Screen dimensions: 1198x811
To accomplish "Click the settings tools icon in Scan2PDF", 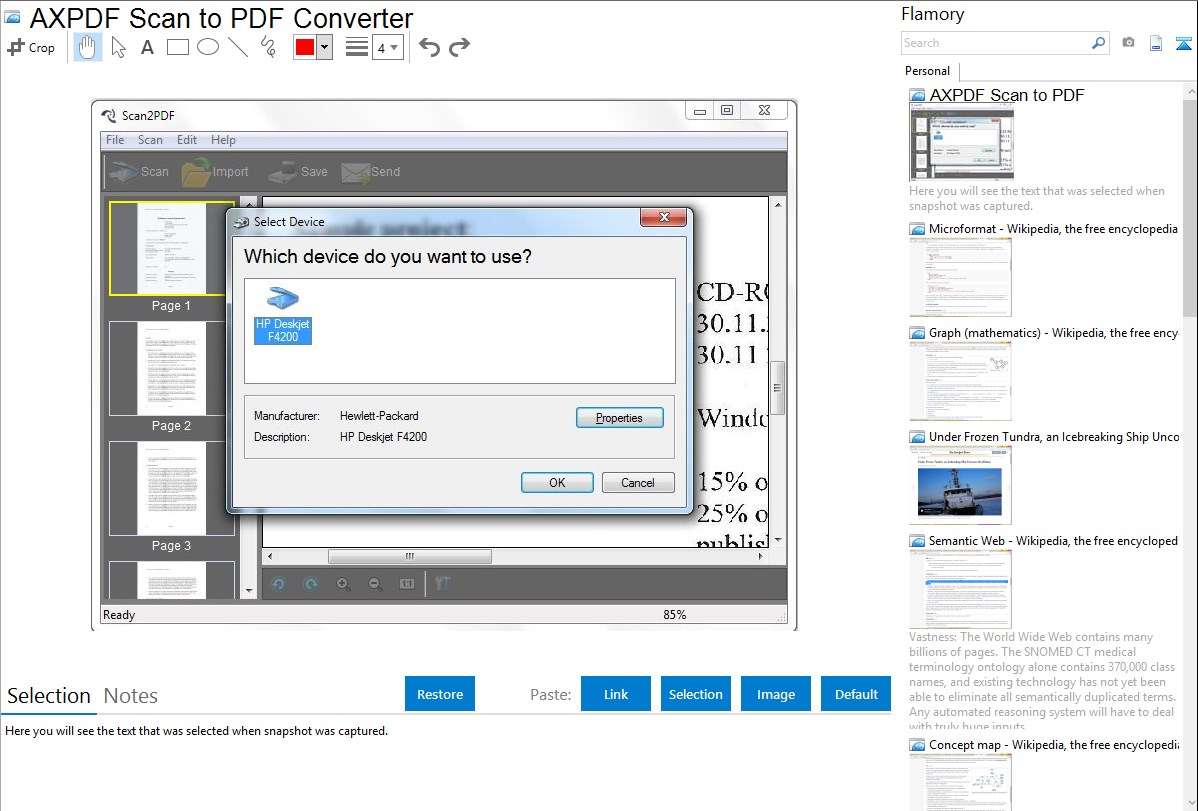I will click(x=442, y=584).
